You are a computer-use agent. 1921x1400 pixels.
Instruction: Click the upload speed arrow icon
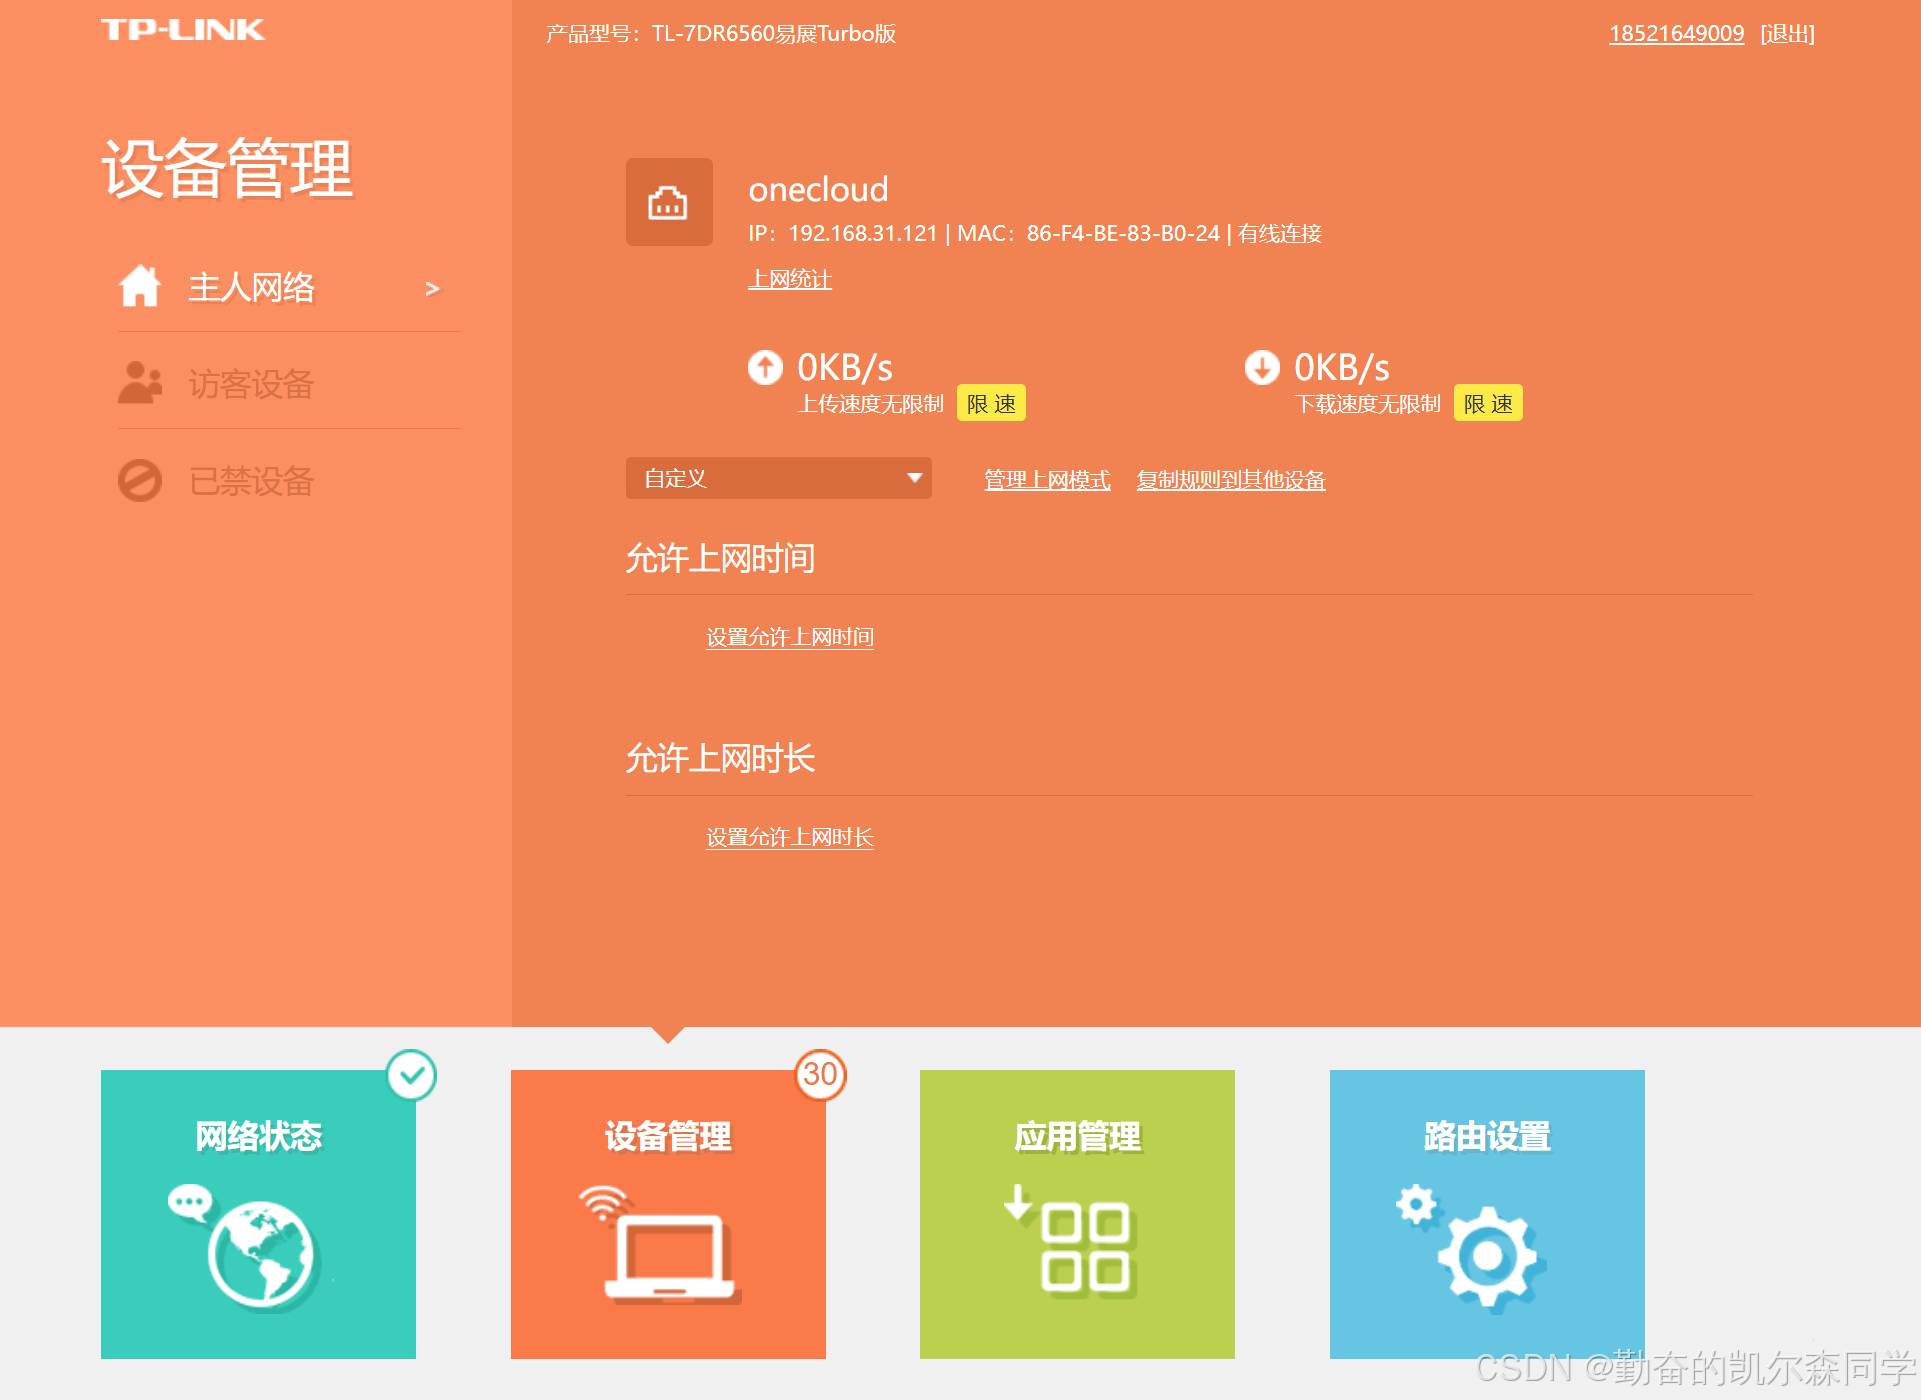click(766, 367)
